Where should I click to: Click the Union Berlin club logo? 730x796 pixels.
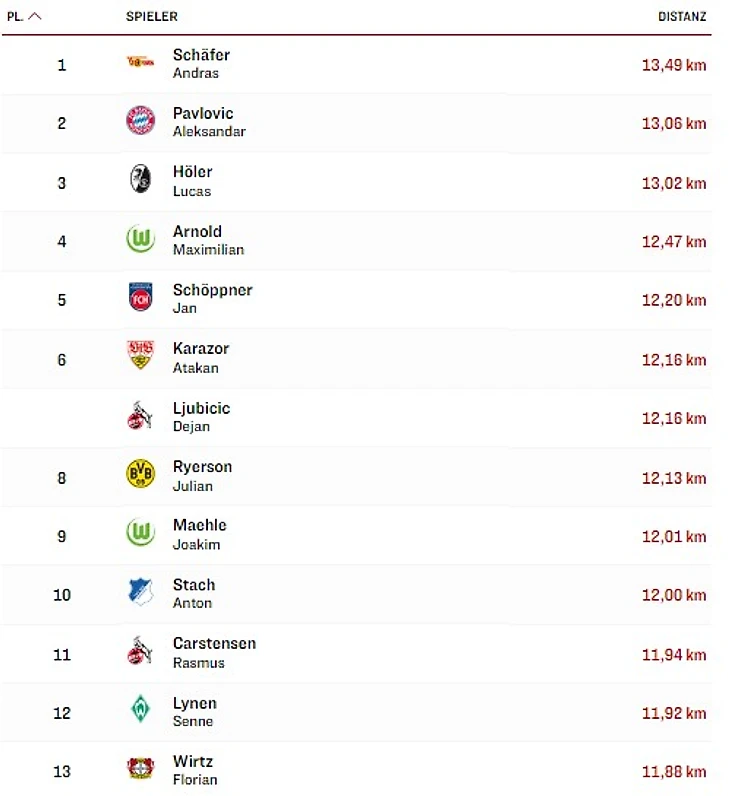(140, 63)
